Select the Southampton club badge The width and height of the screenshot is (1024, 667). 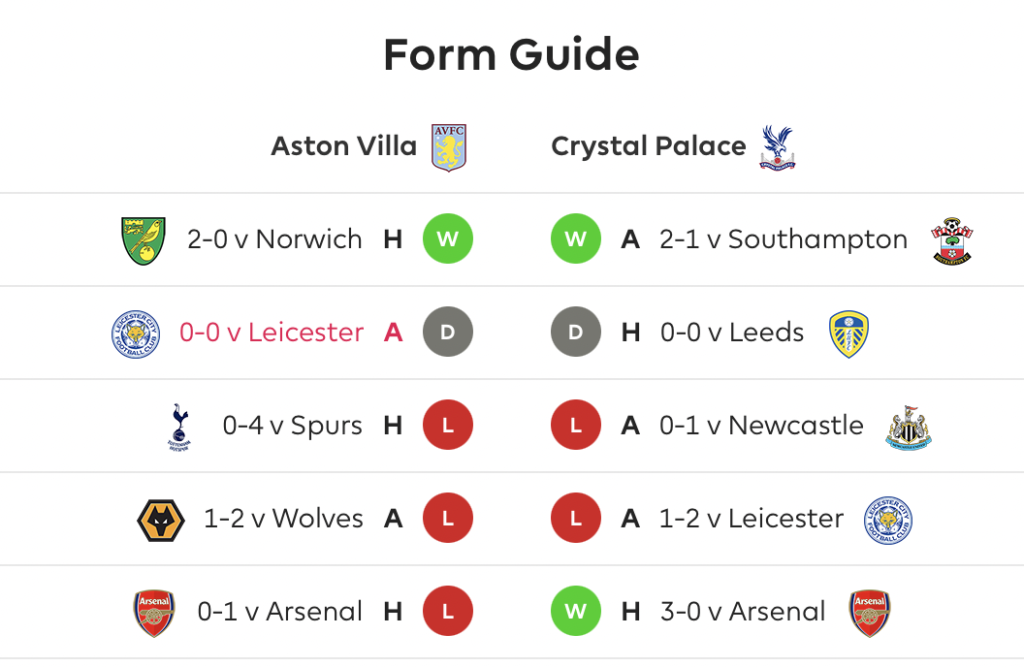(x=952, y=240)
